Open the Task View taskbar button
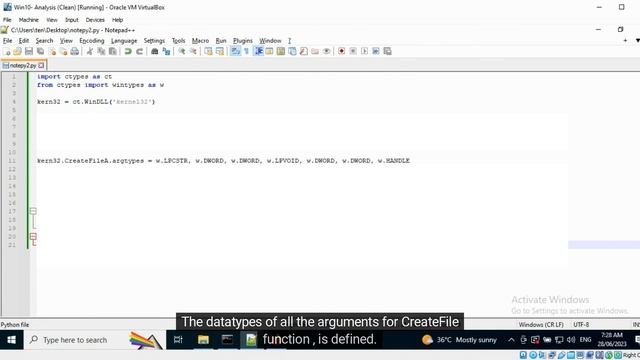This screenshot has width=640, height=360. (178, 340)
